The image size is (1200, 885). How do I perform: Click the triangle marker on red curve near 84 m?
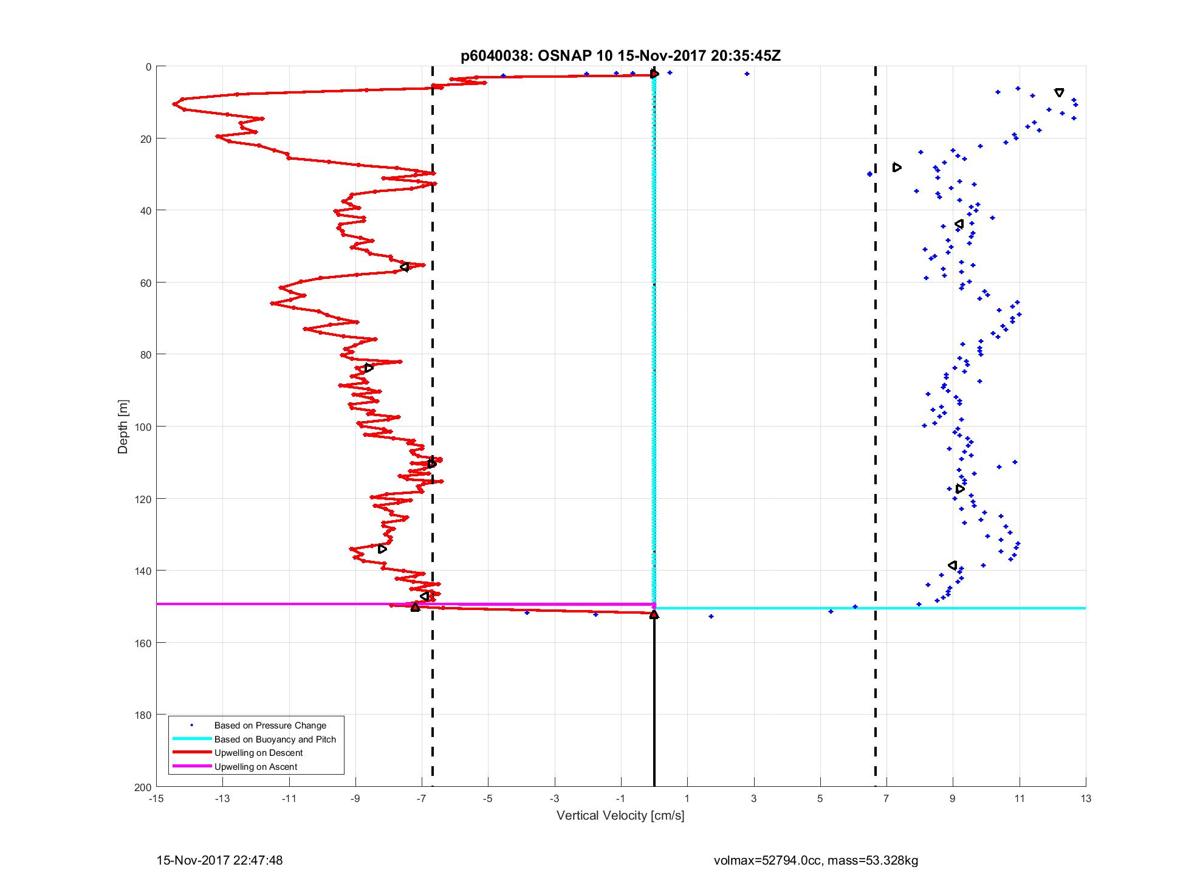(x=369, y=368)
